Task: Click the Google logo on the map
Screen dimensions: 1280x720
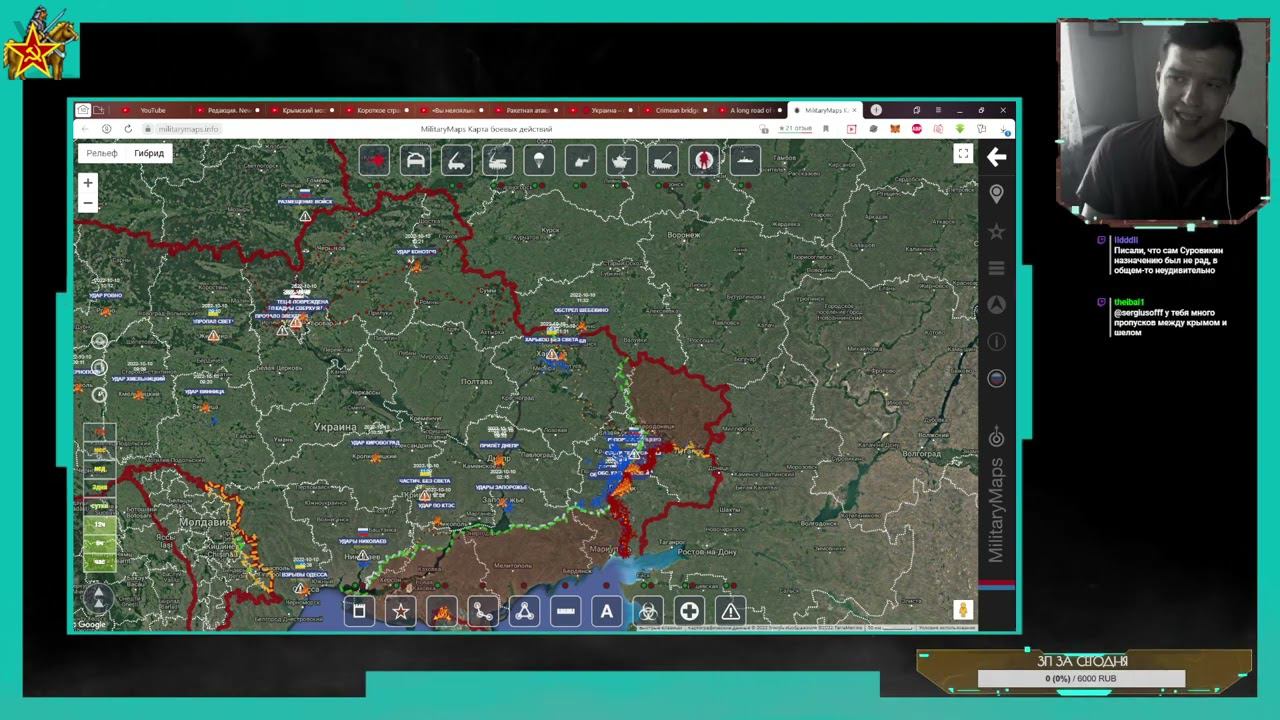Action: (x=91, y=625)
